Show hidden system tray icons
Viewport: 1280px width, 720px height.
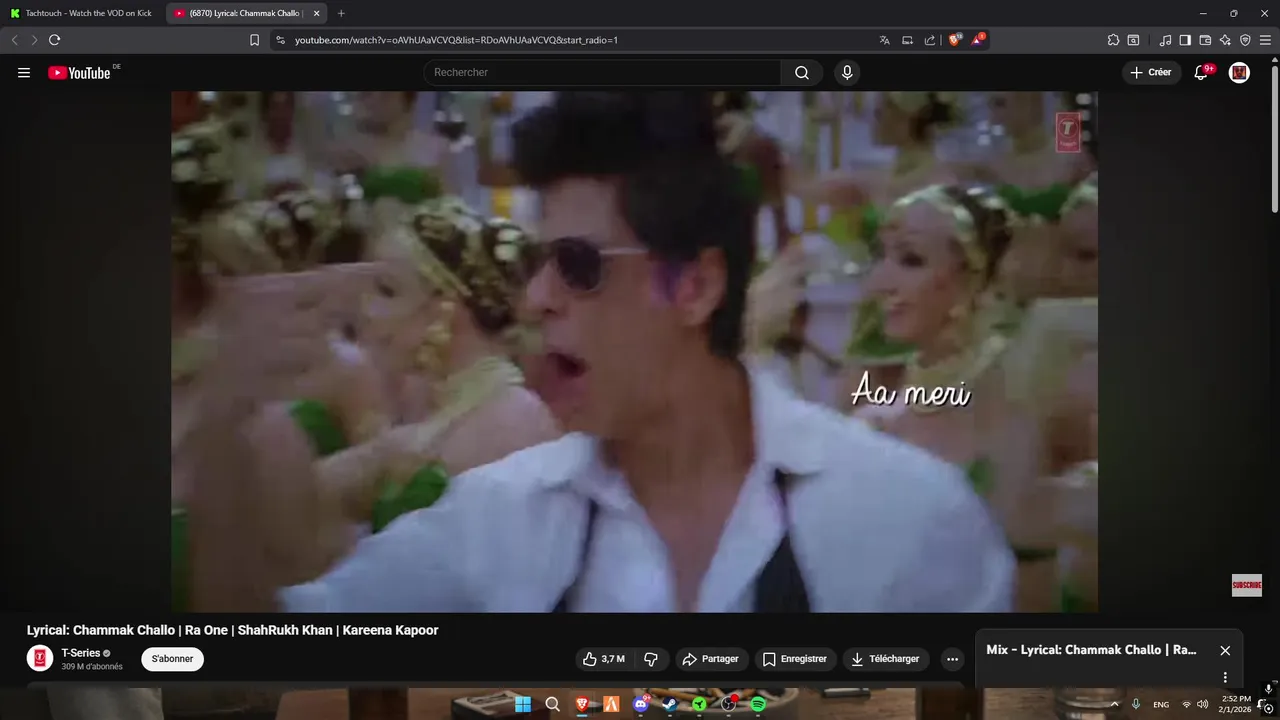[1114, 704]
